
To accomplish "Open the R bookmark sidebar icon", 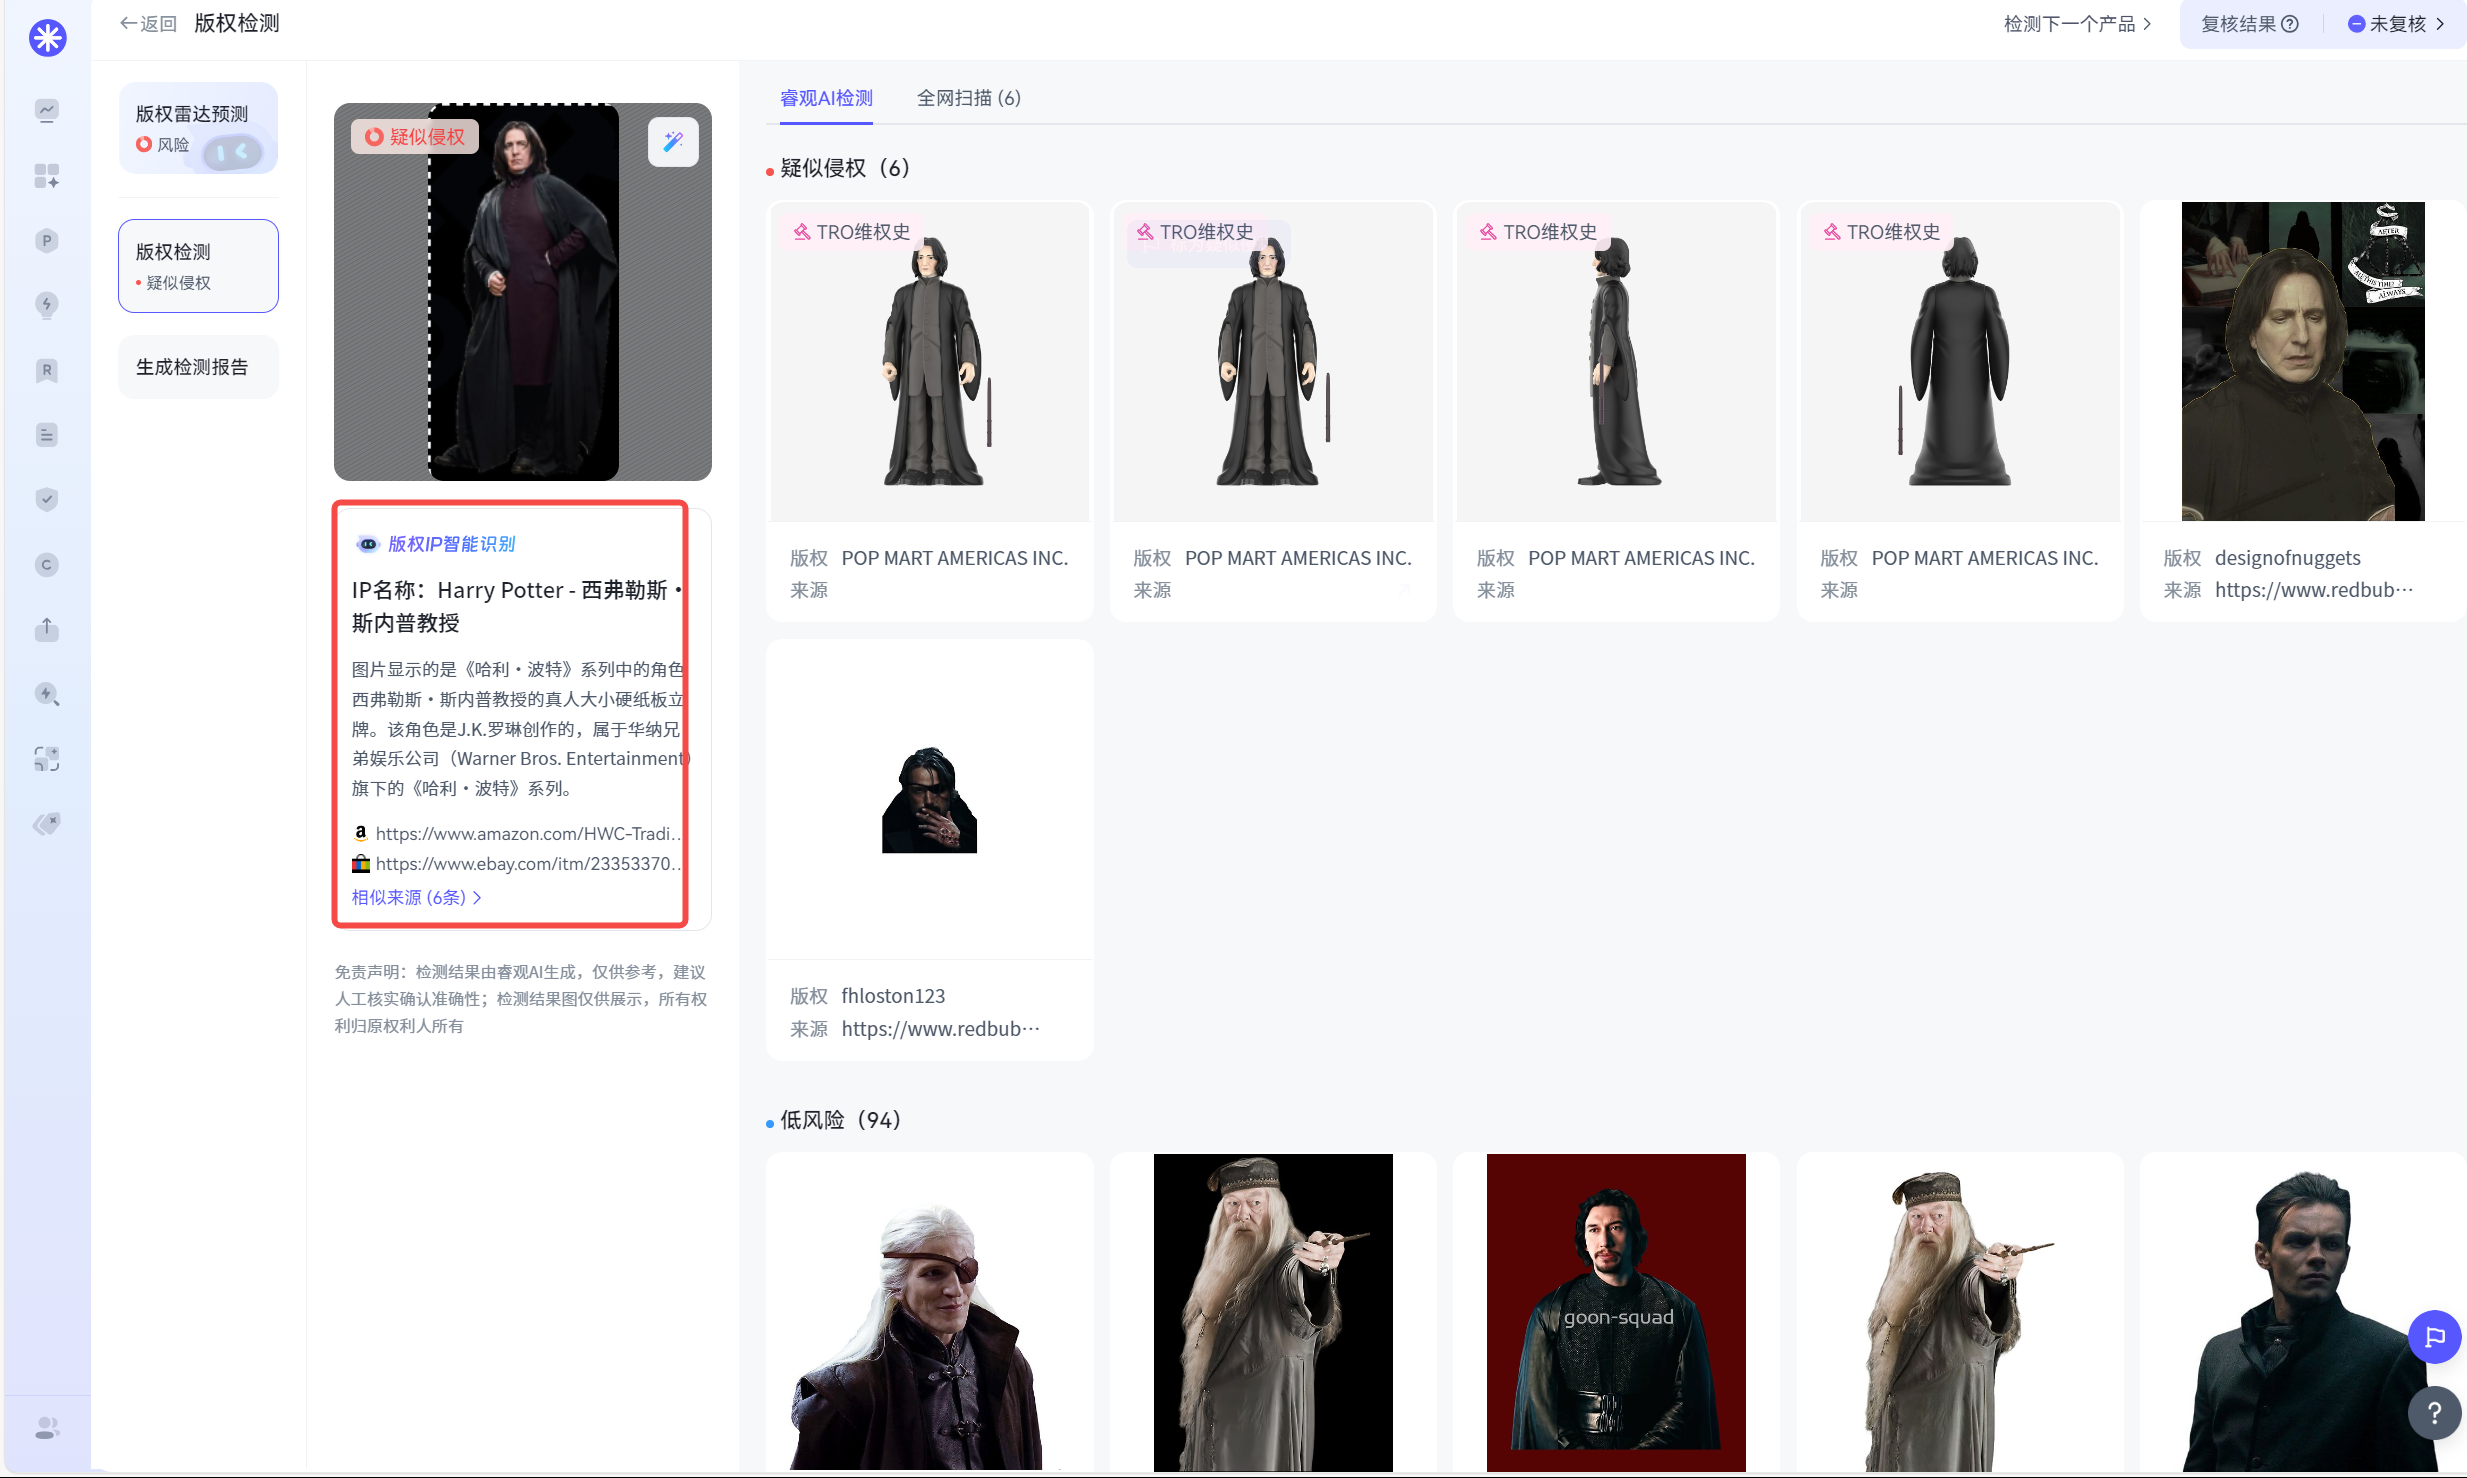I will 47,370.
